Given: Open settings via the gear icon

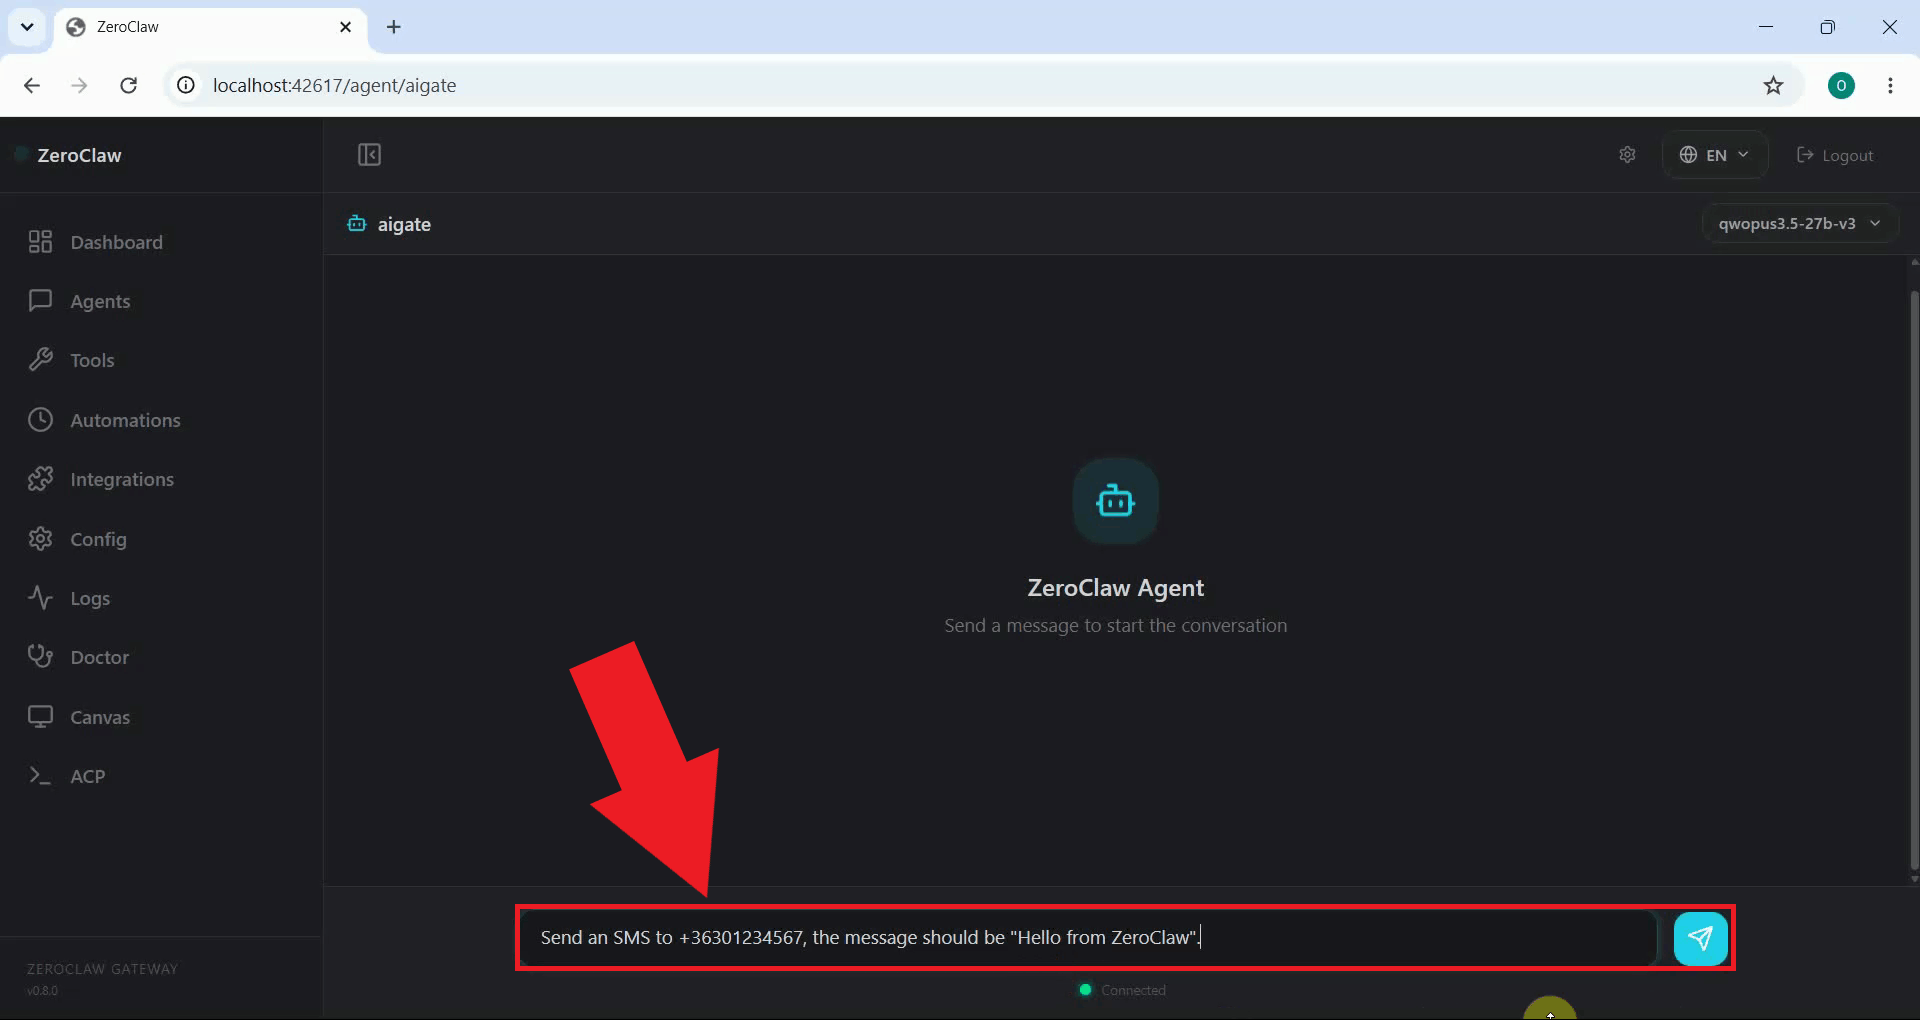Looking at the screenshot, I should point(1627,155).
